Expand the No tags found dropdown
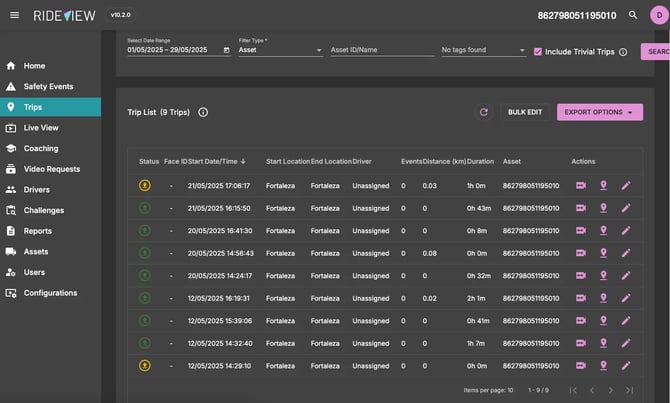The width and height of the screenshot is (670, 403). point(483,50)
